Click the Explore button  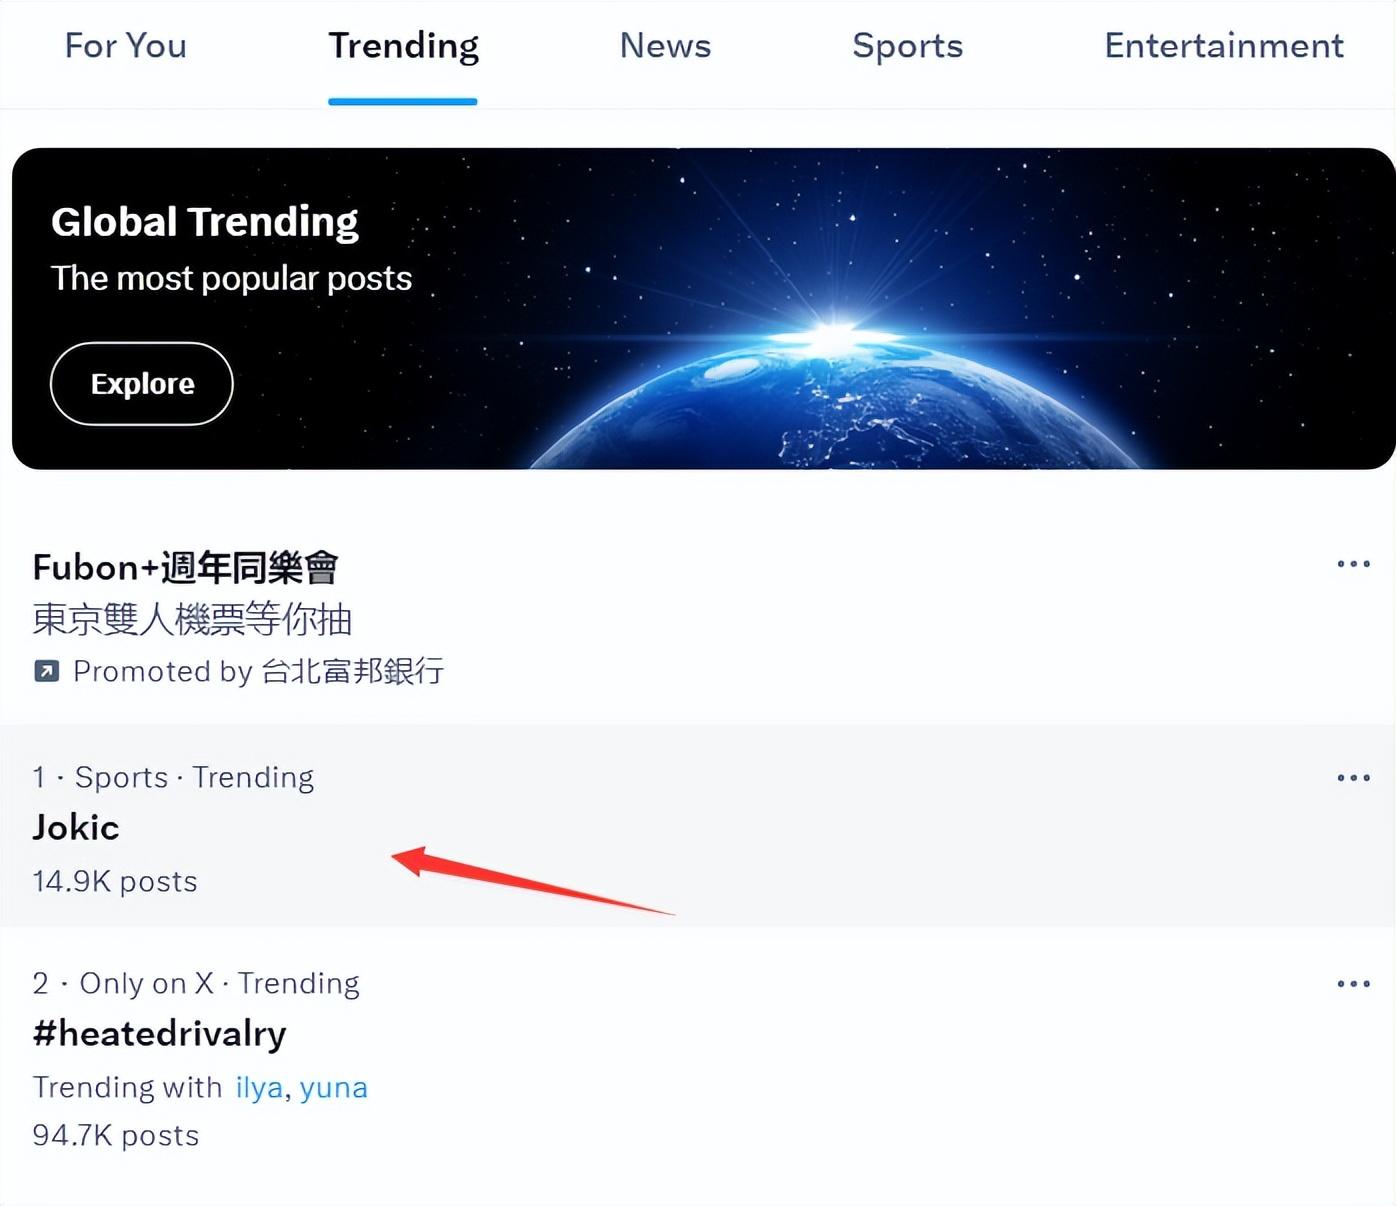click(x=142, y=384)
